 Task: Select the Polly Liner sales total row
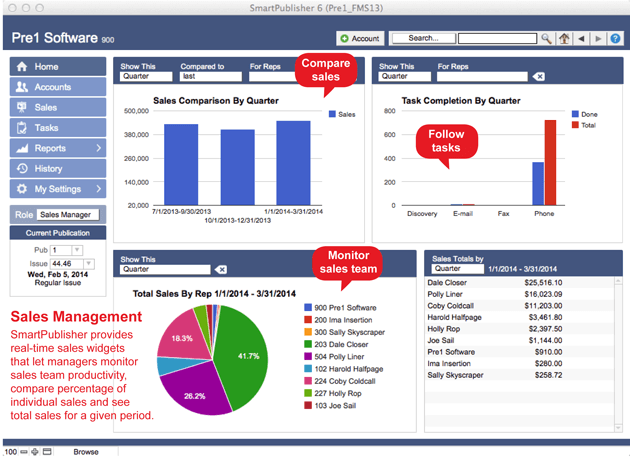click(x=519, y=294)
